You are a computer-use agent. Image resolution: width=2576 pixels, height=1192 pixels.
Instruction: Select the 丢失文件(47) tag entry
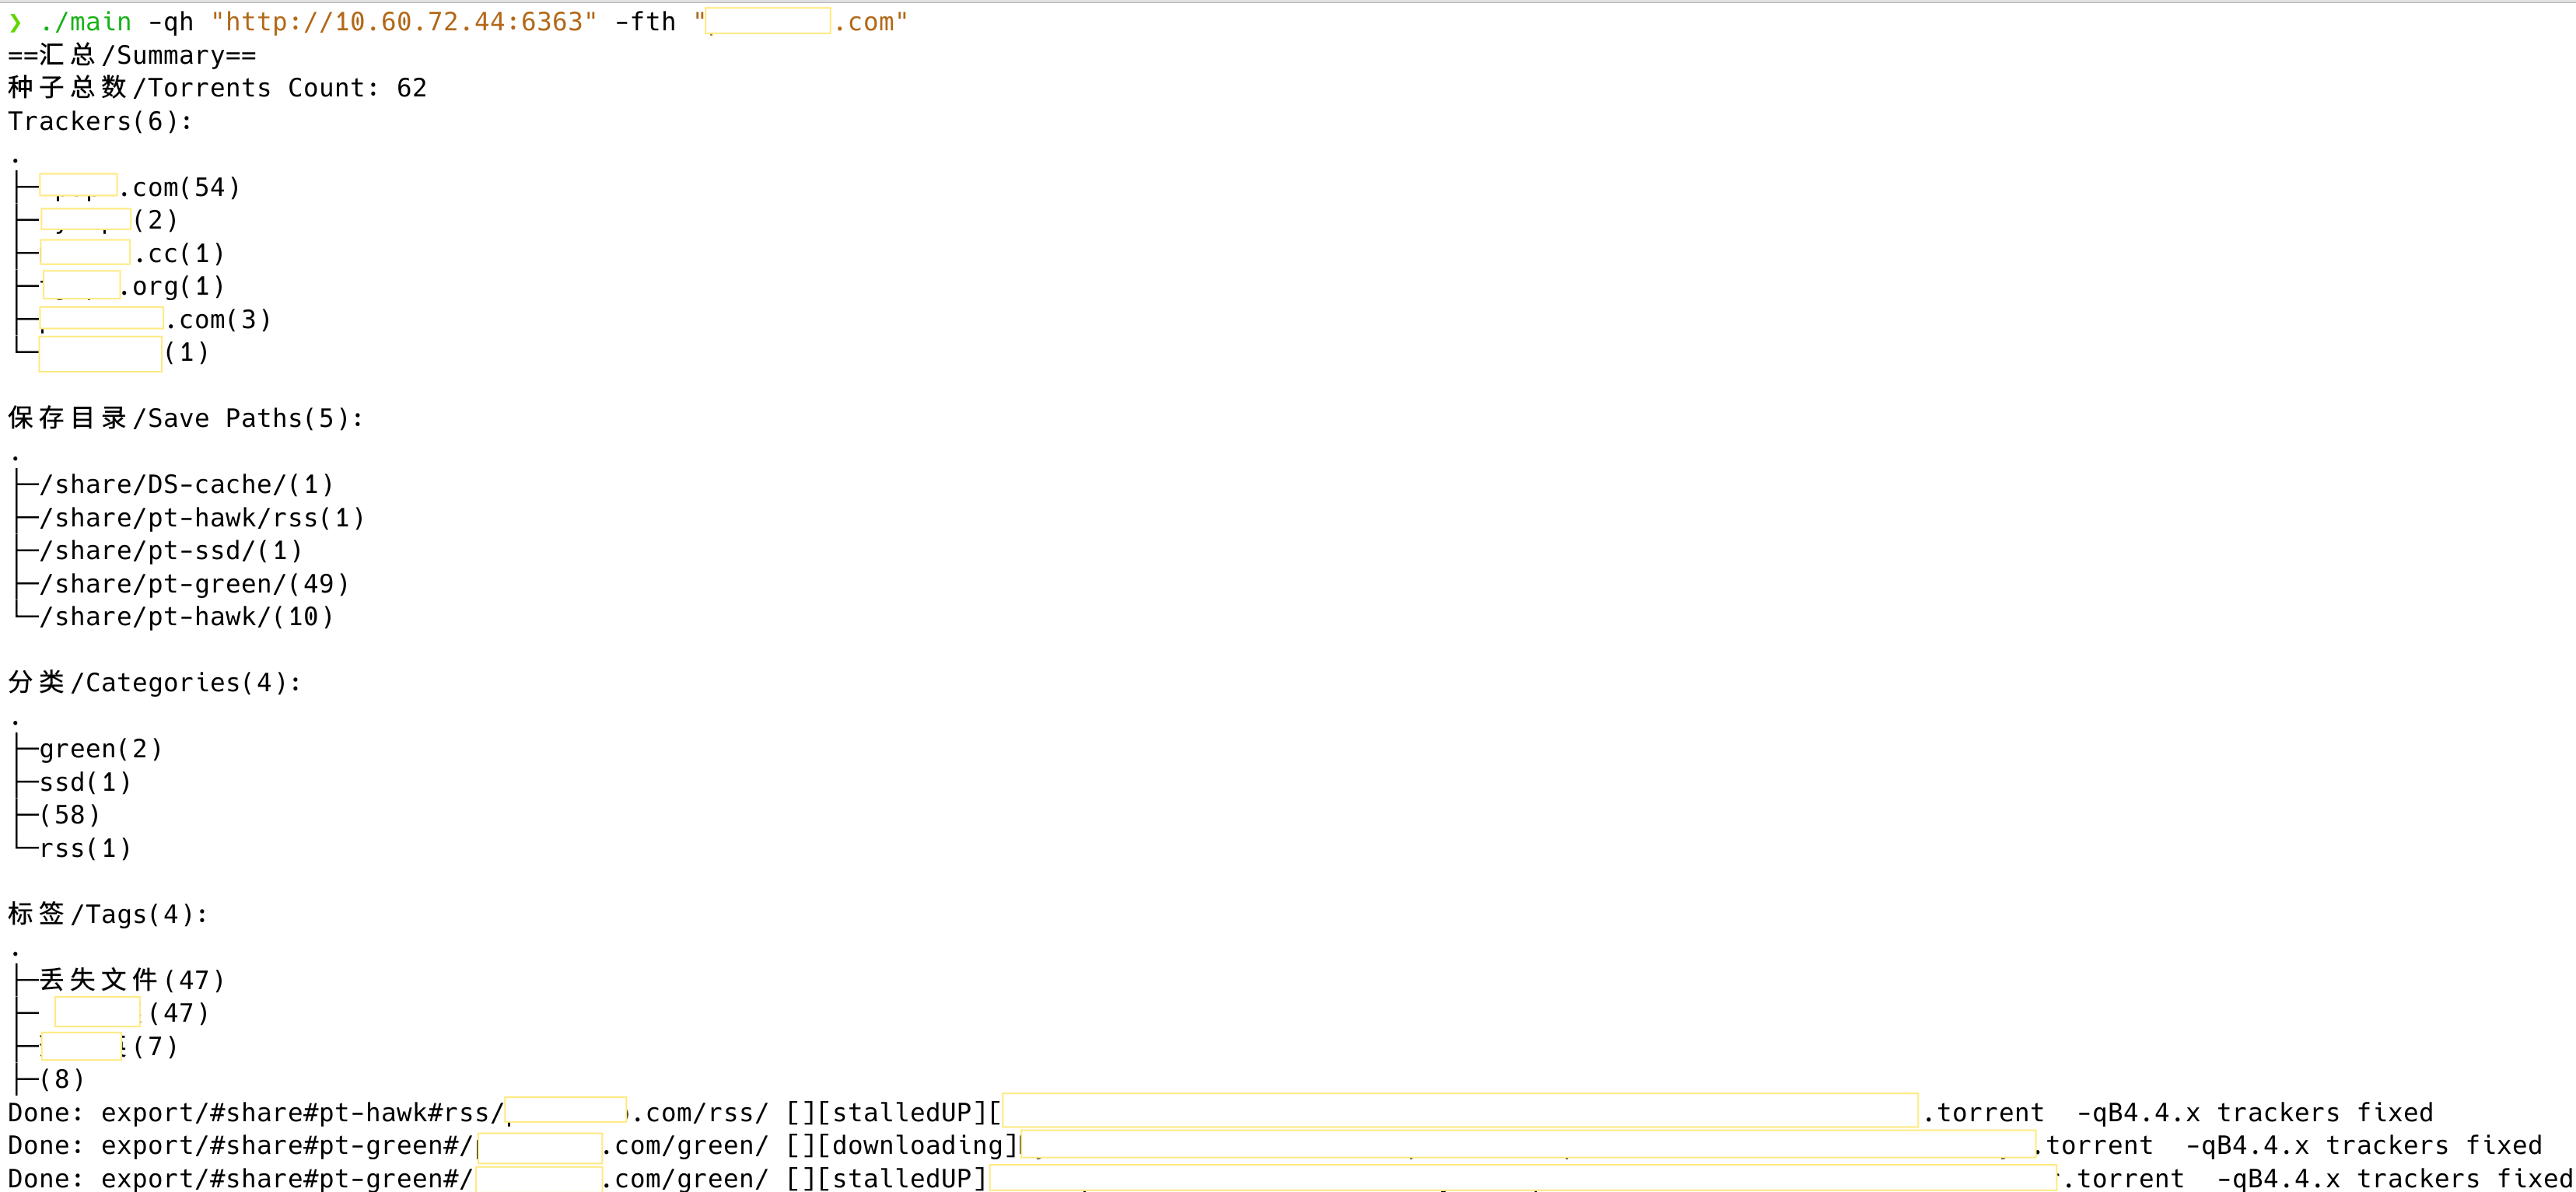click(x=132, y=979)
